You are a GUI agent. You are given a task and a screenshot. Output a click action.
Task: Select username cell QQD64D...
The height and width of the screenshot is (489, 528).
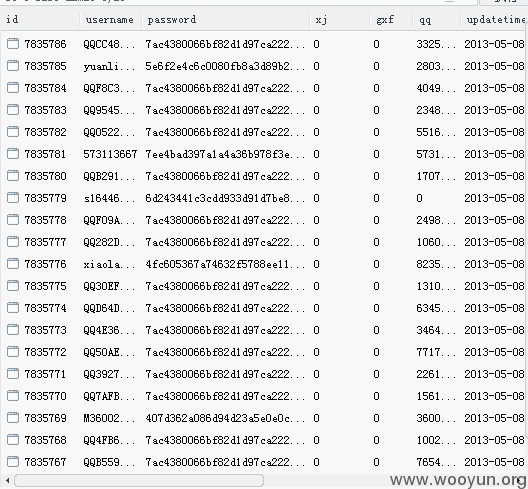109,308
